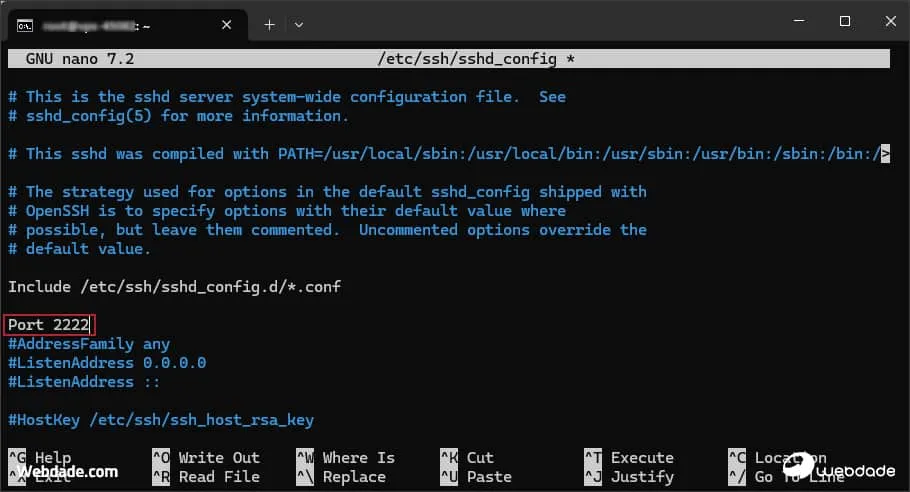Screen dimensions: 910x492
Task: Maximize the terminal window
Action: coord(845,22)
